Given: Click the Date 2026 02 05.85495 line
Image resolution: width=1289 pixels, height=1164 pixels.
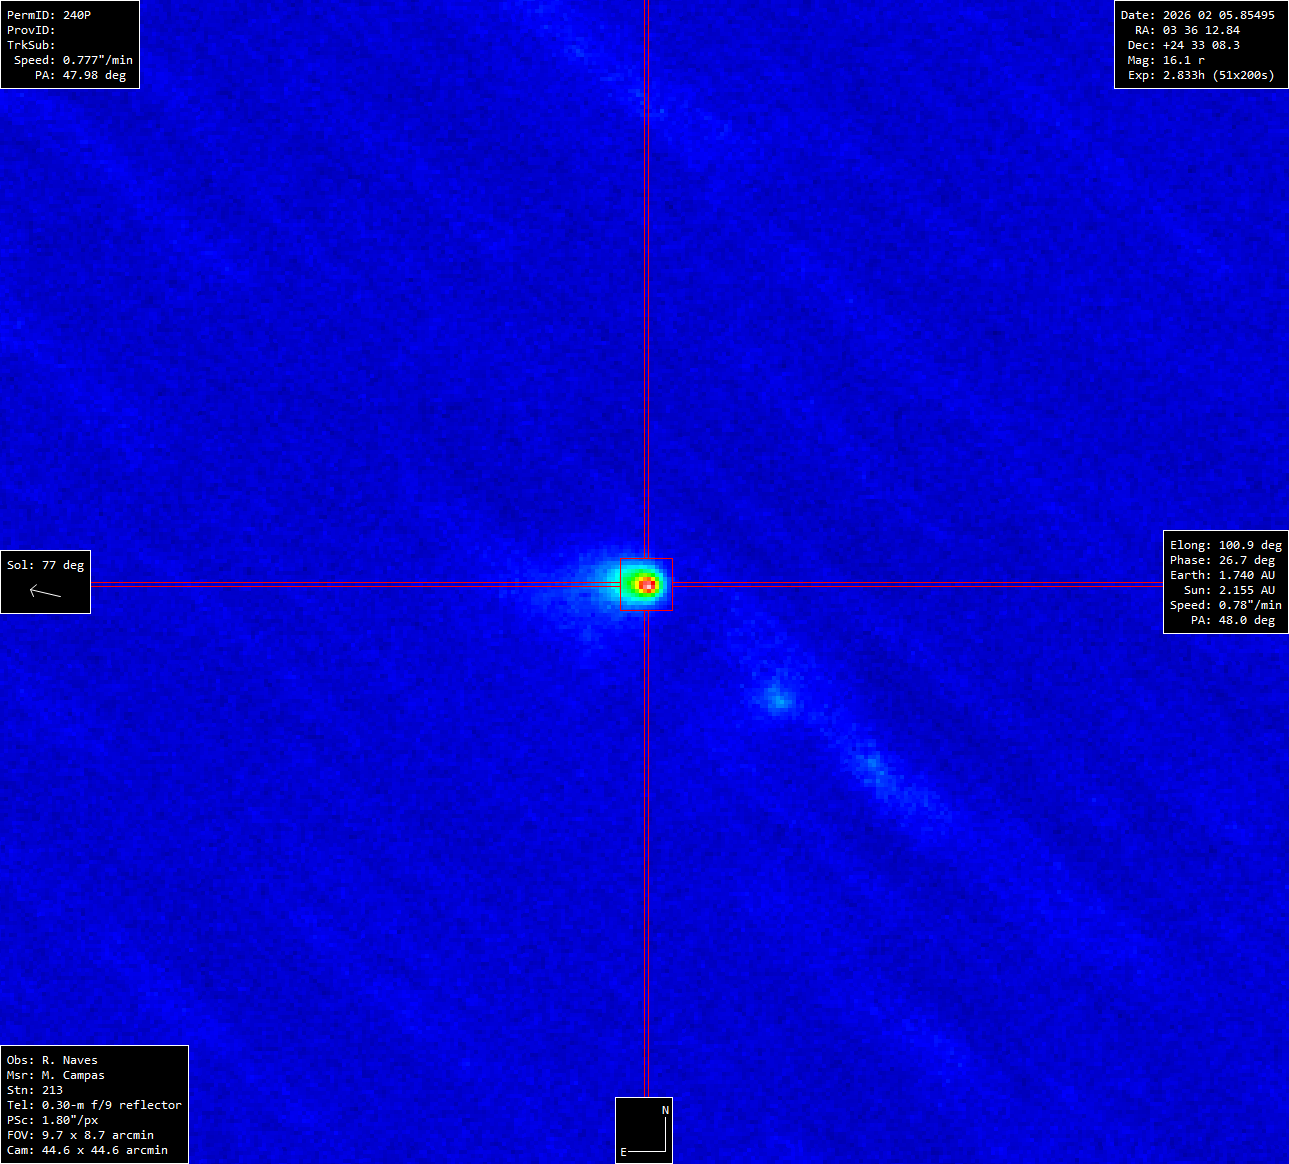Looking at the screenshot, I should [1197, 15].
